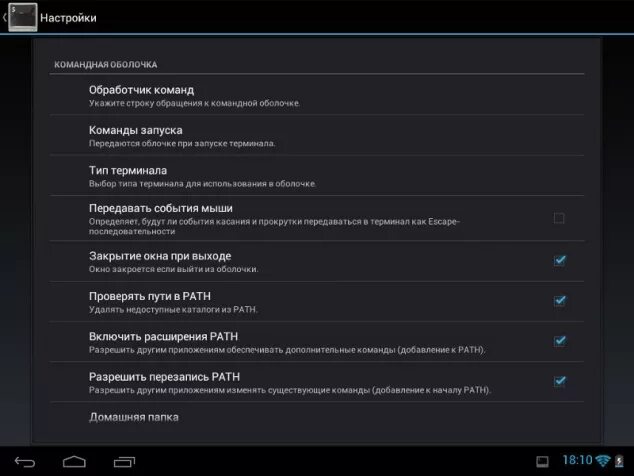
Task: Tap the Wi-Fi status icon
Action: pyautogui.click(x=603, y=461)
